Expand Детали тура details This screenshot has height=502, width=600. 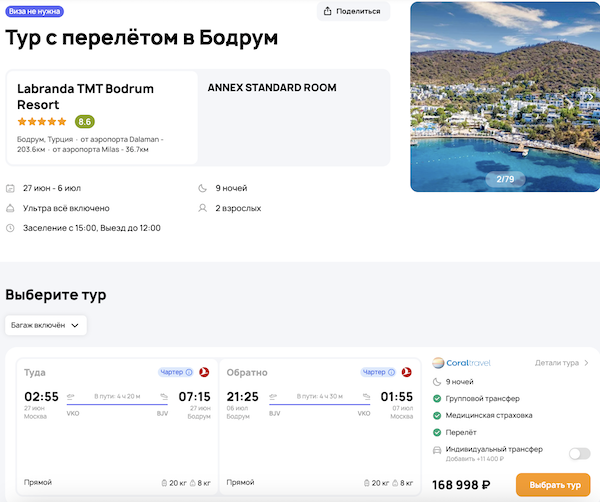561,363
